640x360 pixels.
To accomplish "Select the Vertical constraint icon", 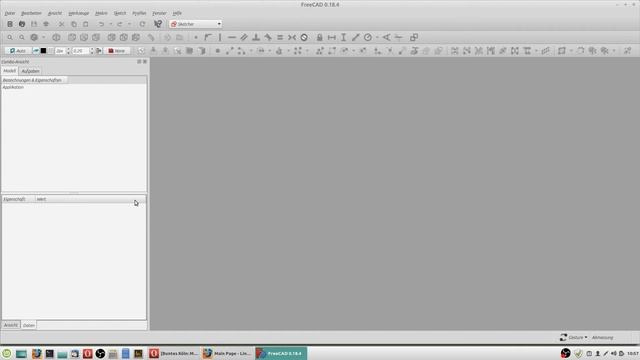I will [x=220, y=38].
